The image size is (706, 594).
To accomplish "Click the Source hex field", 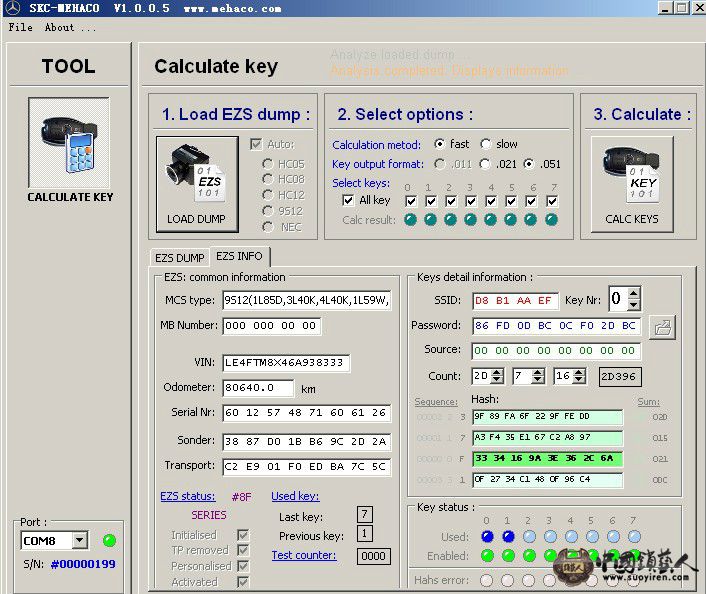I will (x=556, y=351).
